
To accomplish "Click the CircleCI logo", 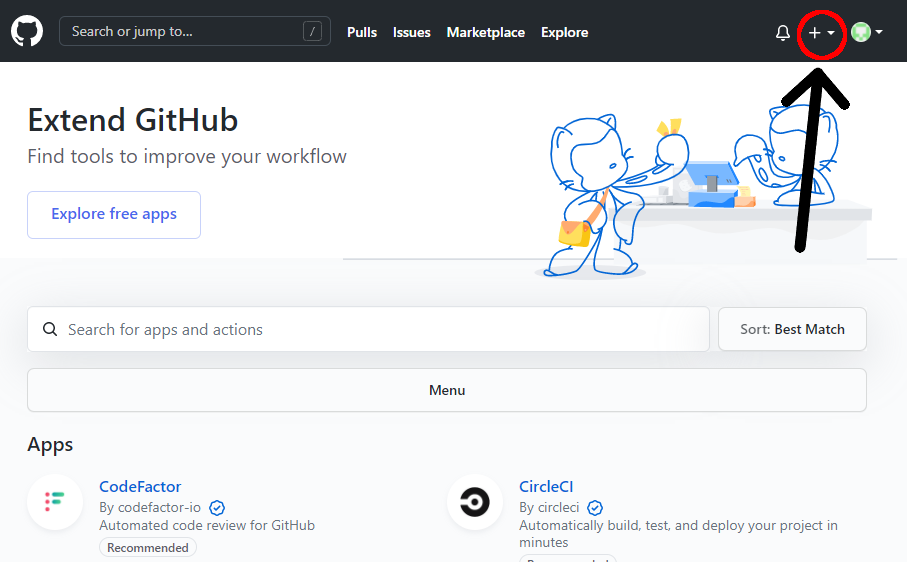I will tap(474, 502).
